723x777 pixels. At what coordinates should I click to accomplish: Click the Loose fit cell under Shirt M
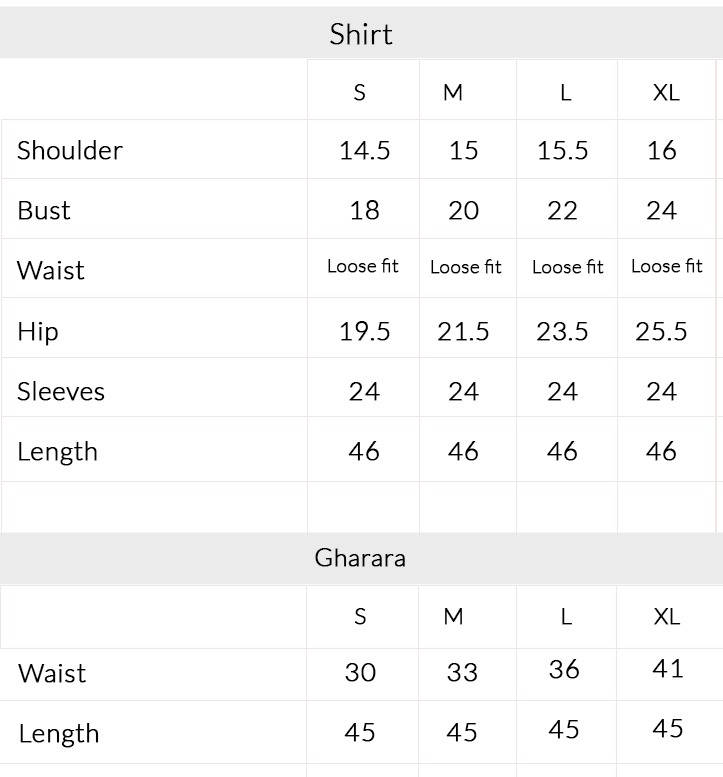coord(466,267)
